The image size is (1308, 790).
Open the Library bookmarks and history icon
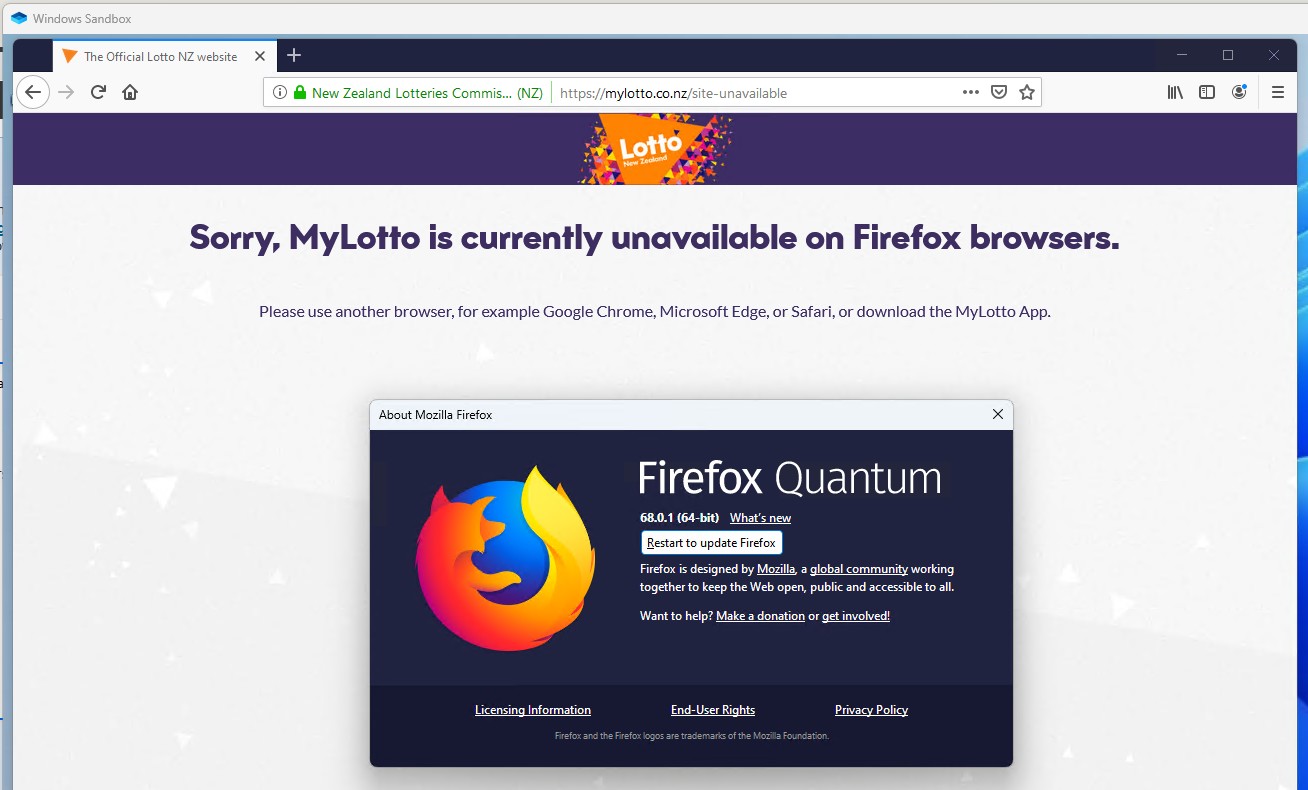[1175, 92]
